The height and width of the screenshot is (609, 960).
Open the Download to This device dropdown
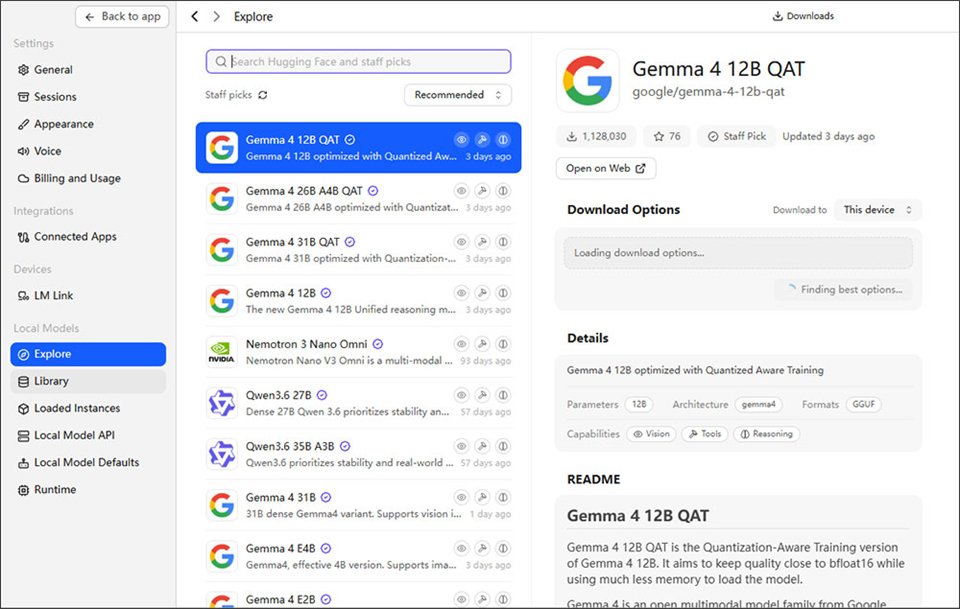(x=877, y=210)
